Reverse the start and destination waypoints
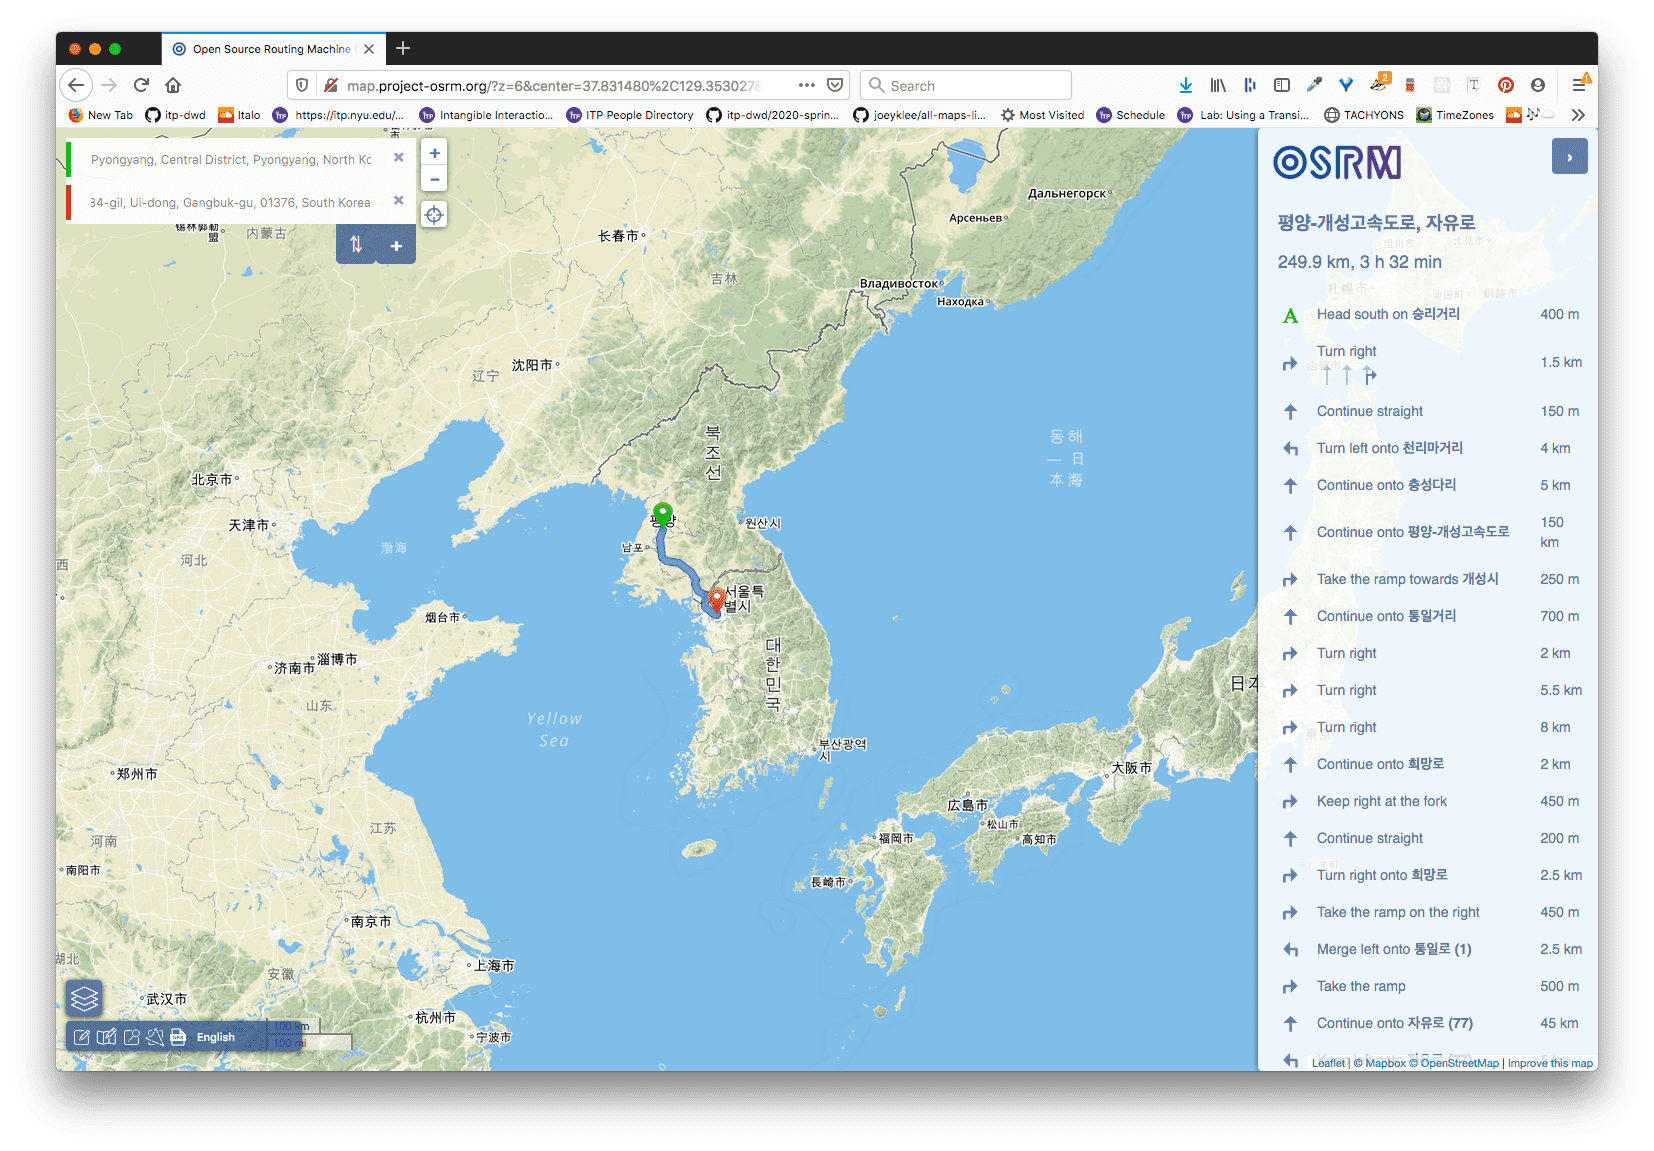 [x=356, y=244]
